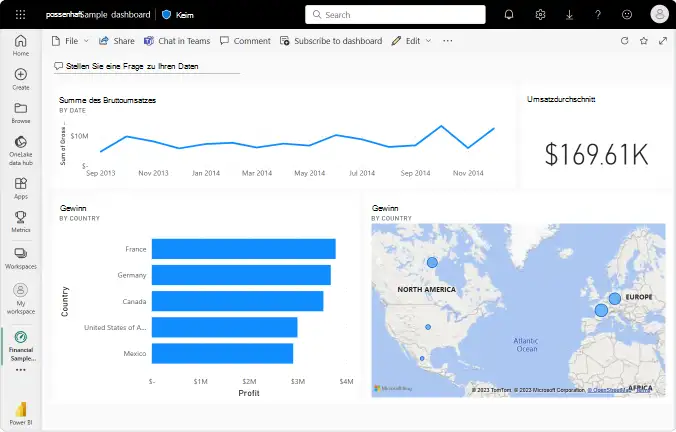This screenshot has width=676, height=432.
Task: Open the Metrics trophy icon
Action: [x=21, y=220]
